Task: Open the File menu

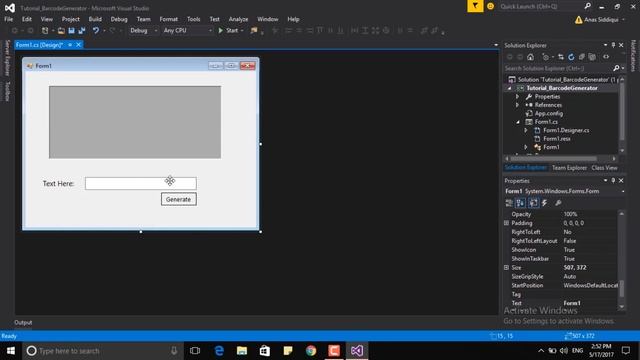Action: (x=9, y=19)
